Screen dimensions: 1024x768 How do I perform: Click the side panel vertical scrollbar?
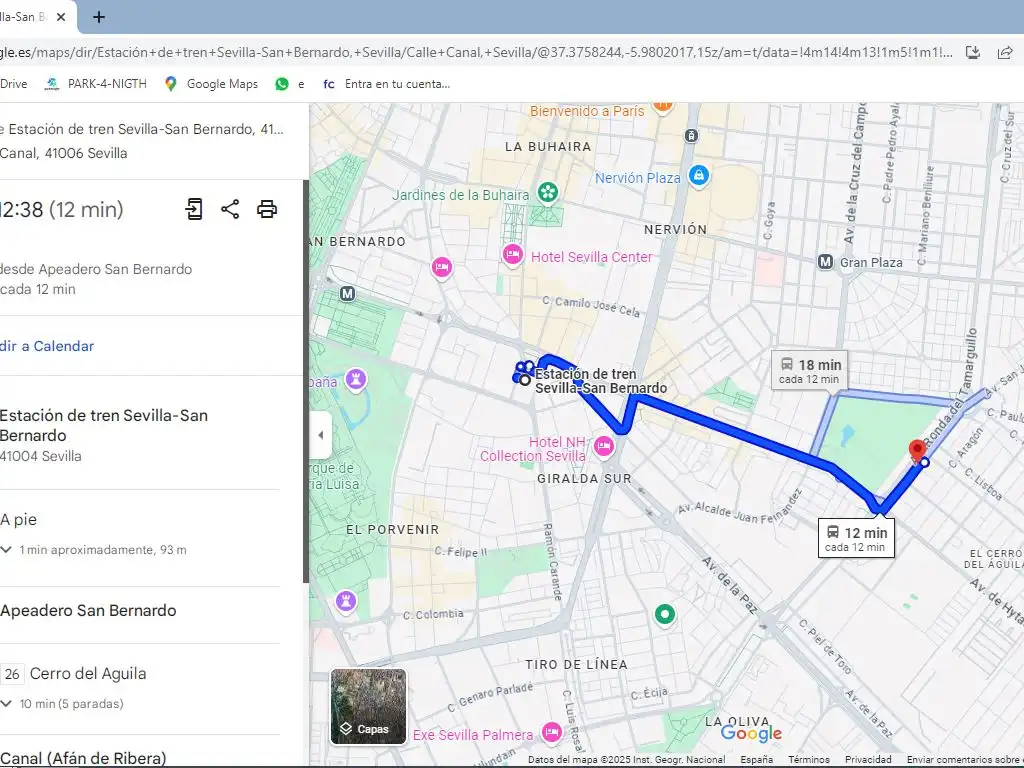tap(305, 381)
